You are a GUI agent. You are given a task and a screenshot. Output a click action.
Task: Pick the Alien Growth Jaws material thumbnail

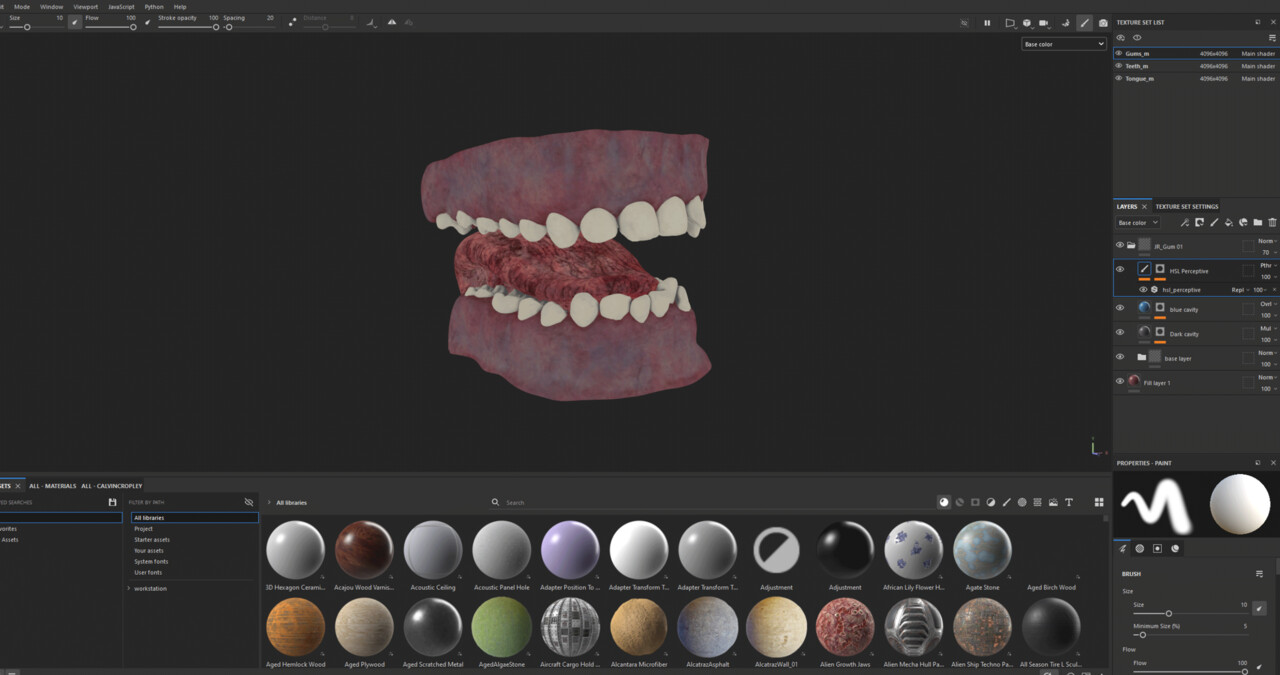pos(844,628)
